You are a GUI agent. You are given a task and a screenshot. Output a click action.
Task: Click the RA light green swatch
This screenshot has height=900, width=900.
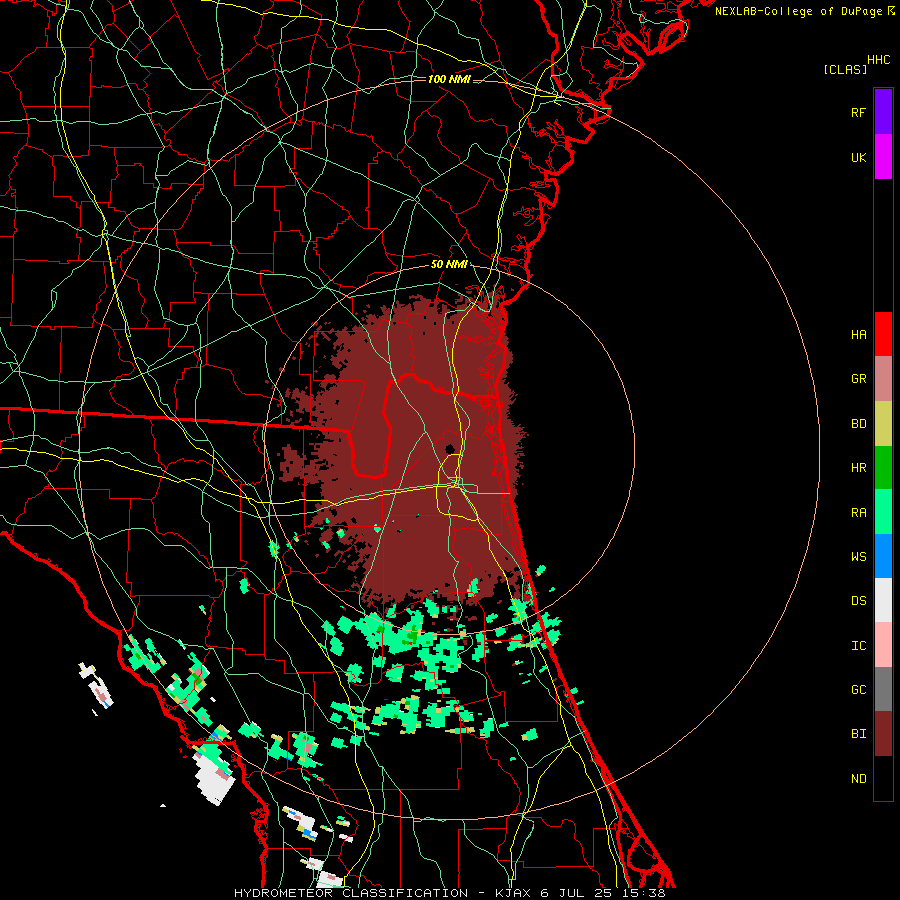[883, 512]
